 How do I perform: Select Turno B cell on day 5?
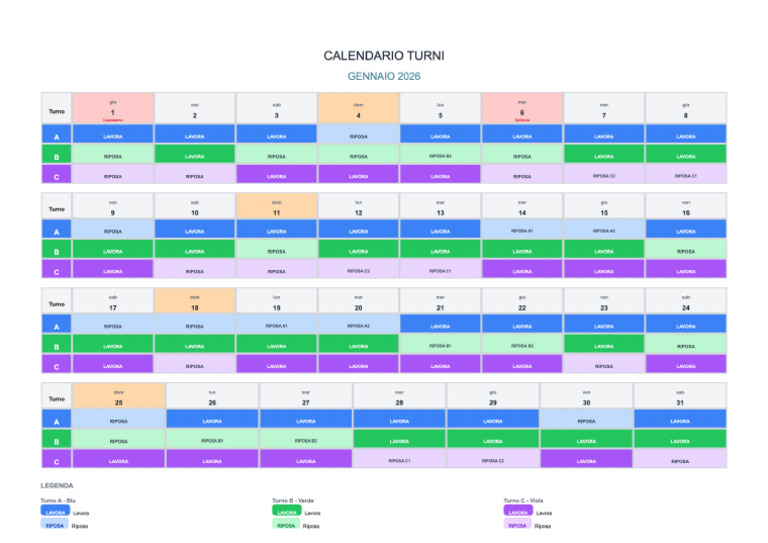[440, 154]
